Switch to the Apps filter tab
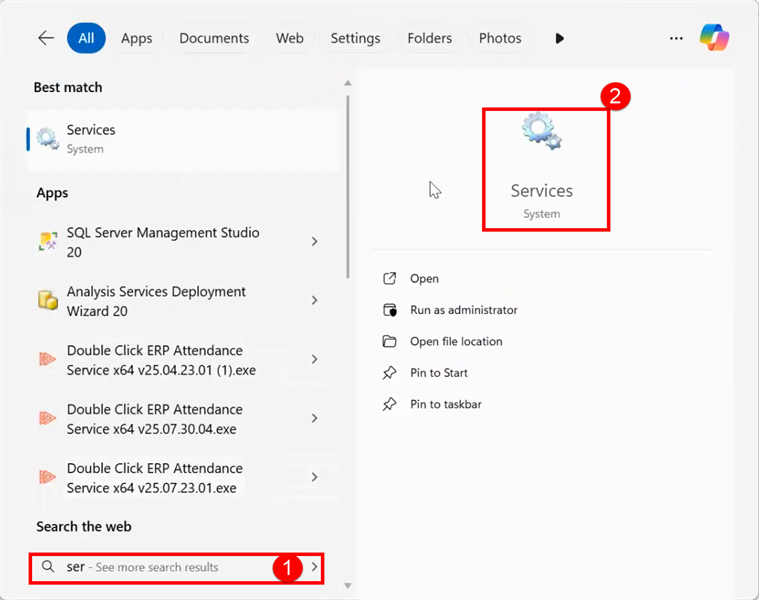This screenshot has height=600, width=759. click(137, 38)
